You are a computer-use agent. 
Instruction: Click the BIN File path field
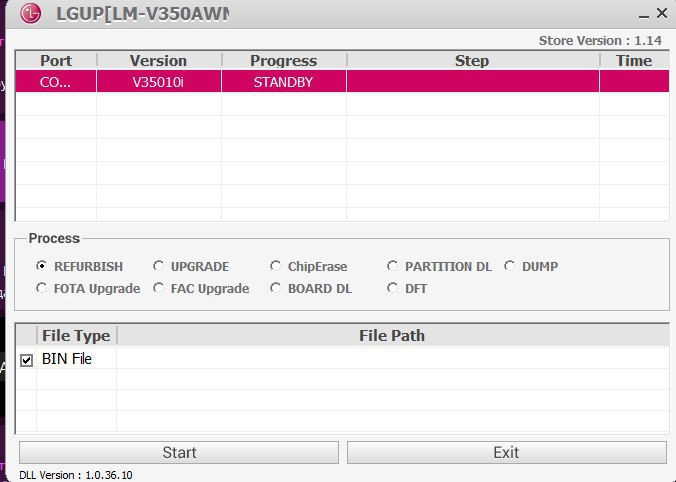393,359
